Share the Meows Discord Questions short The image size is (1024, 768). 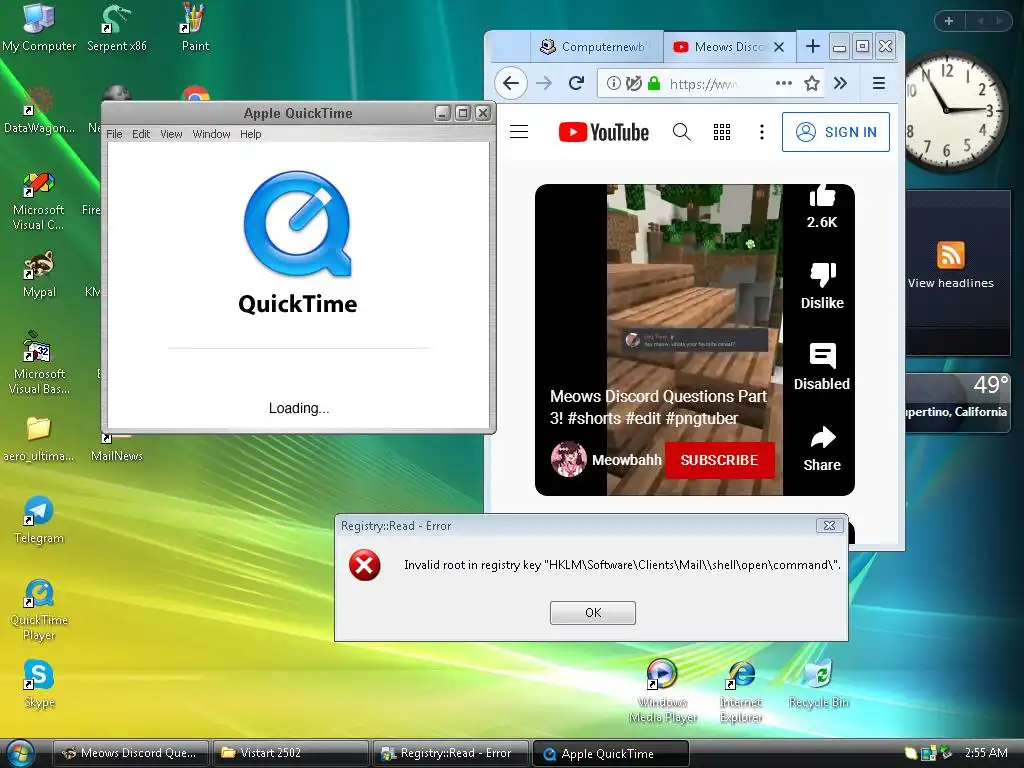point(822,438)
